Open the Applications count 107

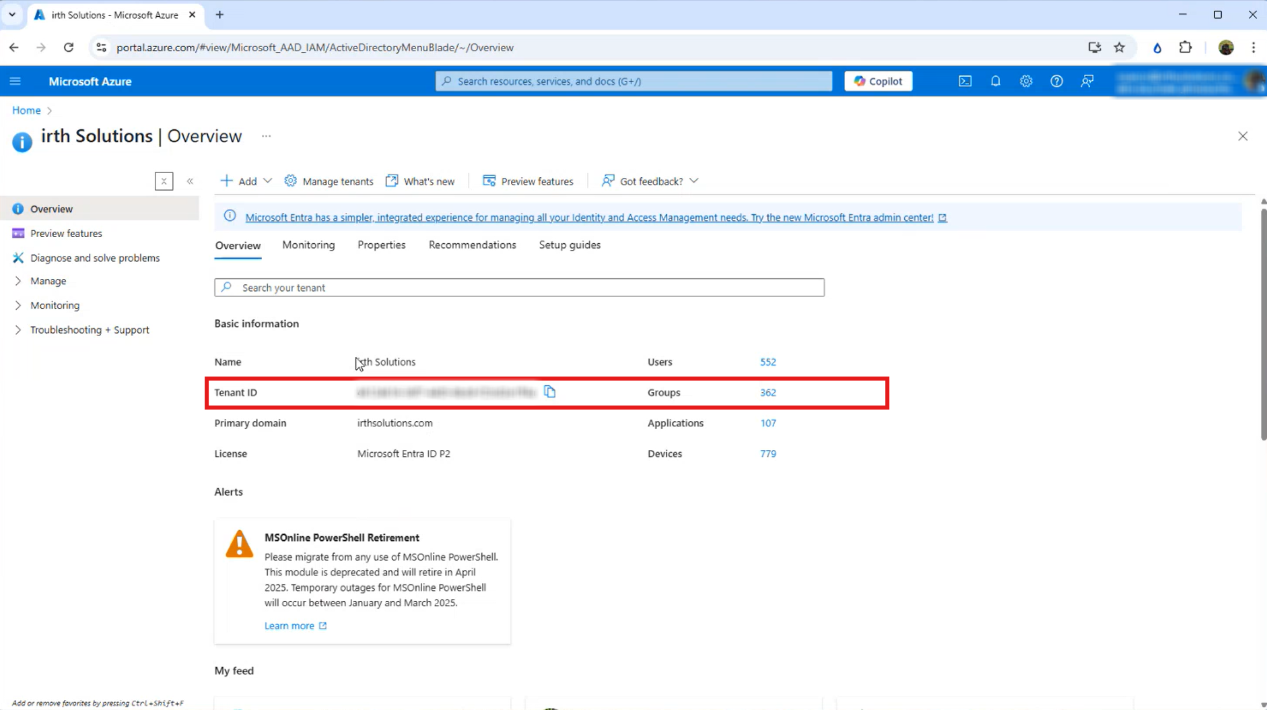tap(768, 423)
